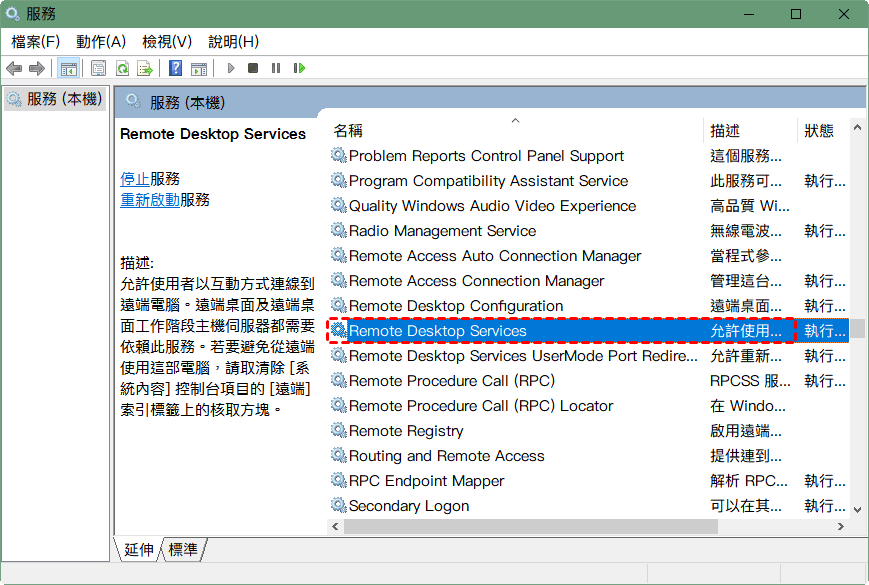Select Remote Procedure Call (RPC) service name
This screenshot has height=585, width=869.
[x=452, y=381]
